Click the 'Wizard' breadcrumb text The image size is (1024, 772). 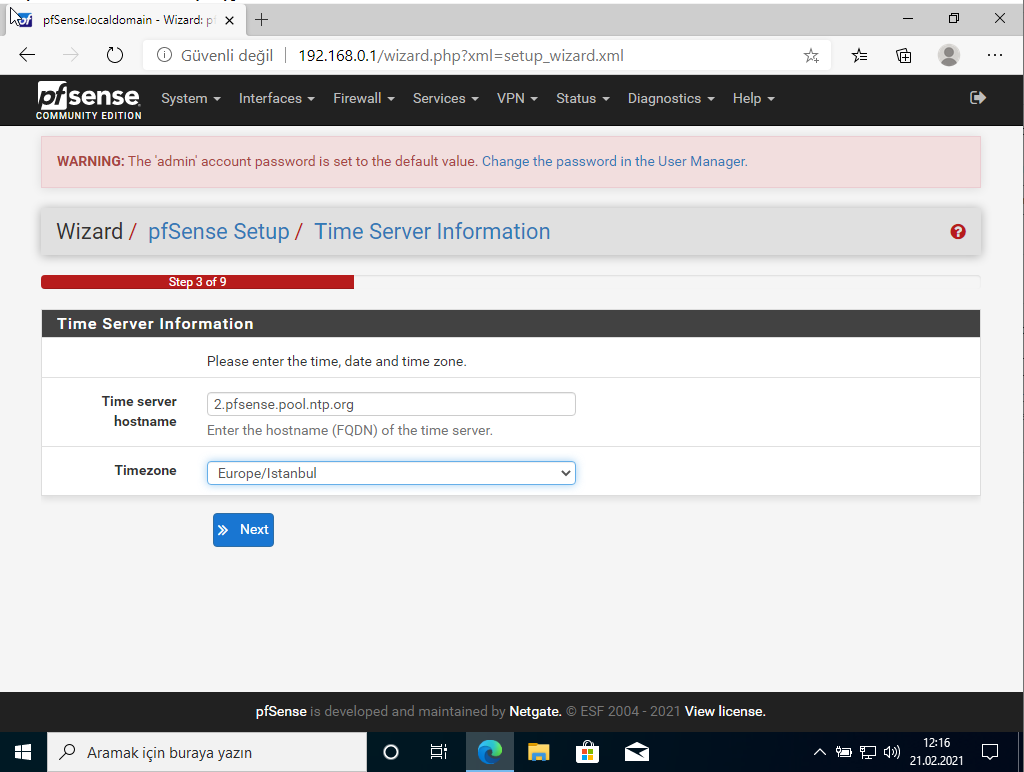point(89,232)
